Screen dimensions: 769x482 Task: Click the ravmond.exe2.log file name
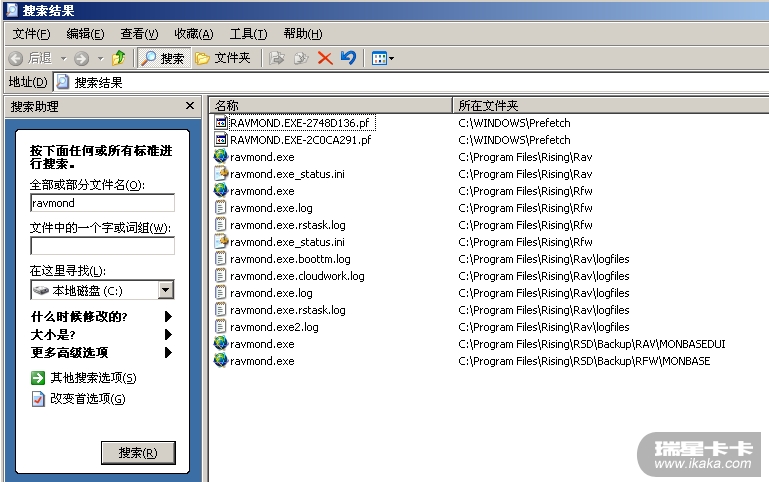[274, 327]
